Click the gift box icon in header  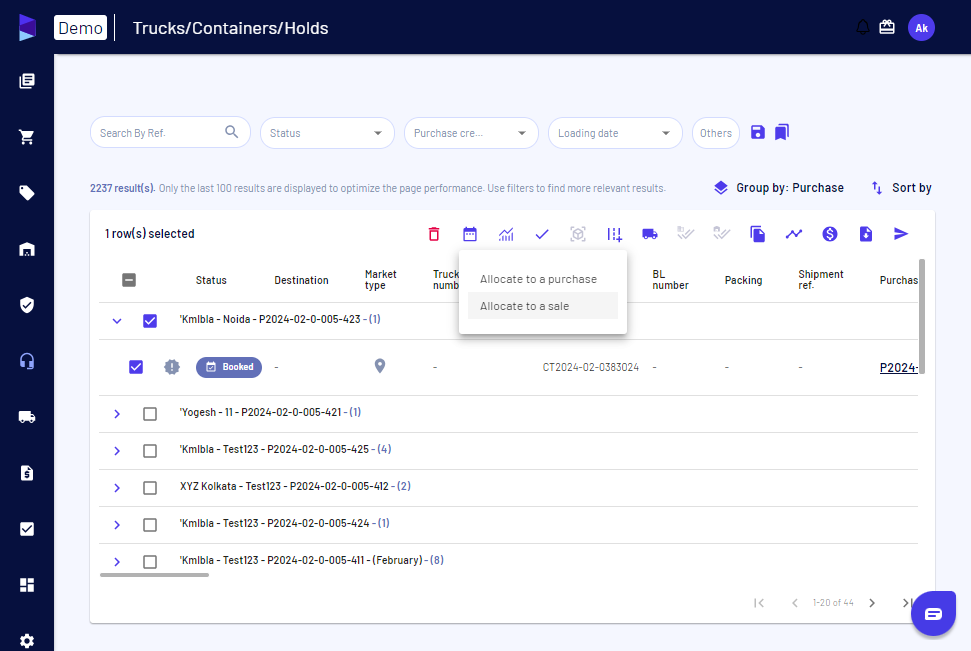pos(887,27)
